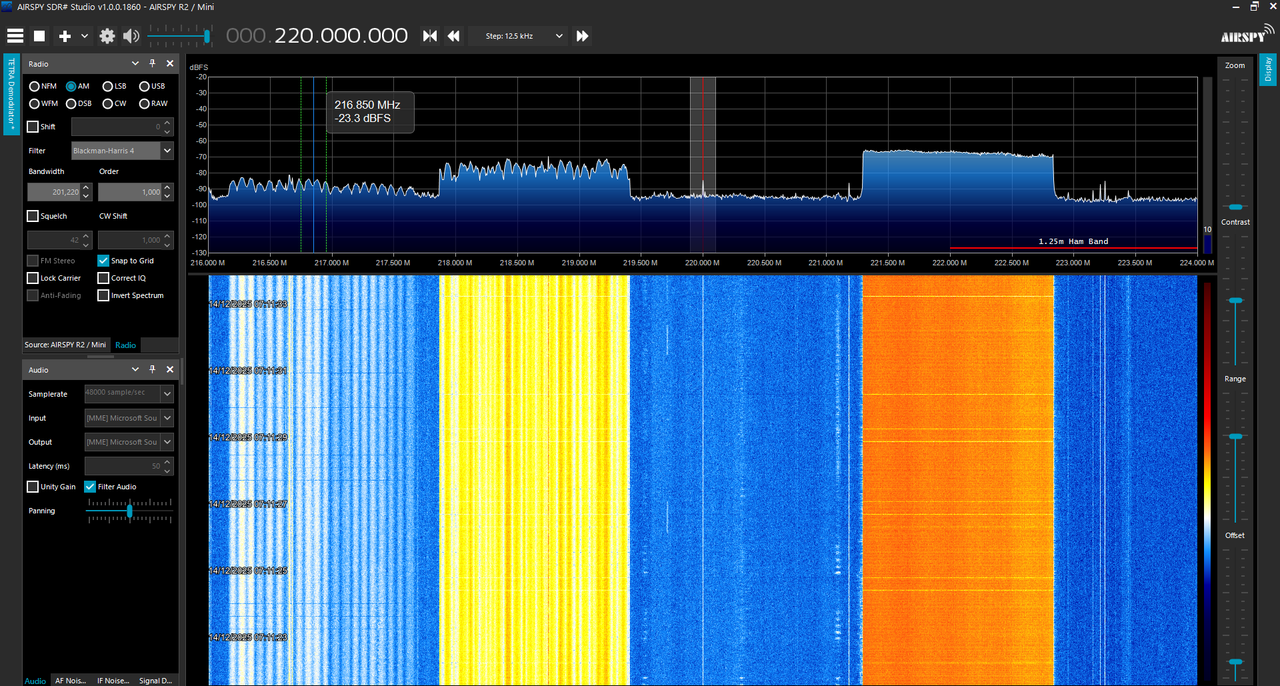Open the TETRA Demodulator side tab
This screenshot has height=686, width=1280.
(11, 94)
